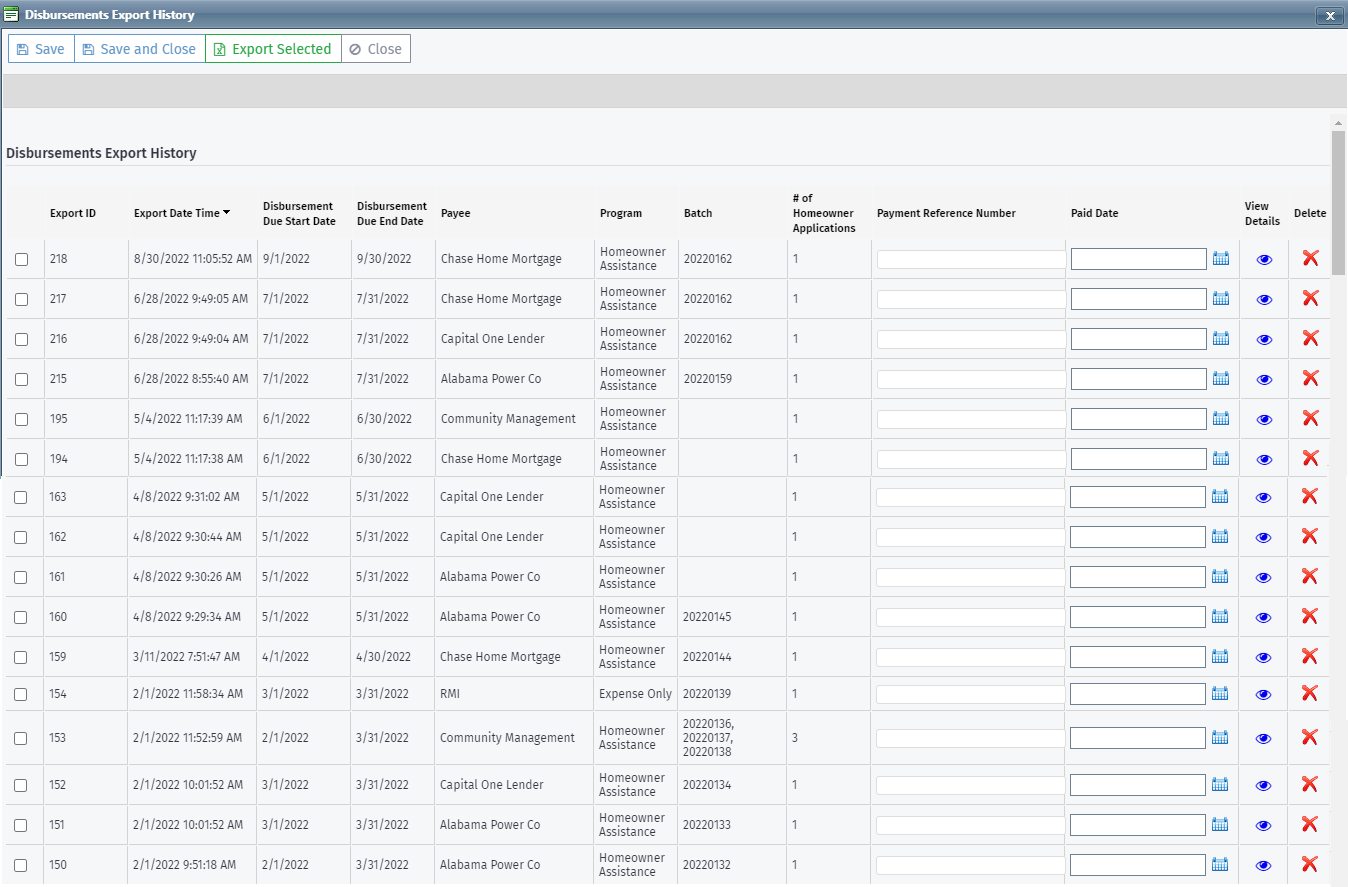Delete export 216 row
1348x887 pixels.
click(x=1310, y=338)
